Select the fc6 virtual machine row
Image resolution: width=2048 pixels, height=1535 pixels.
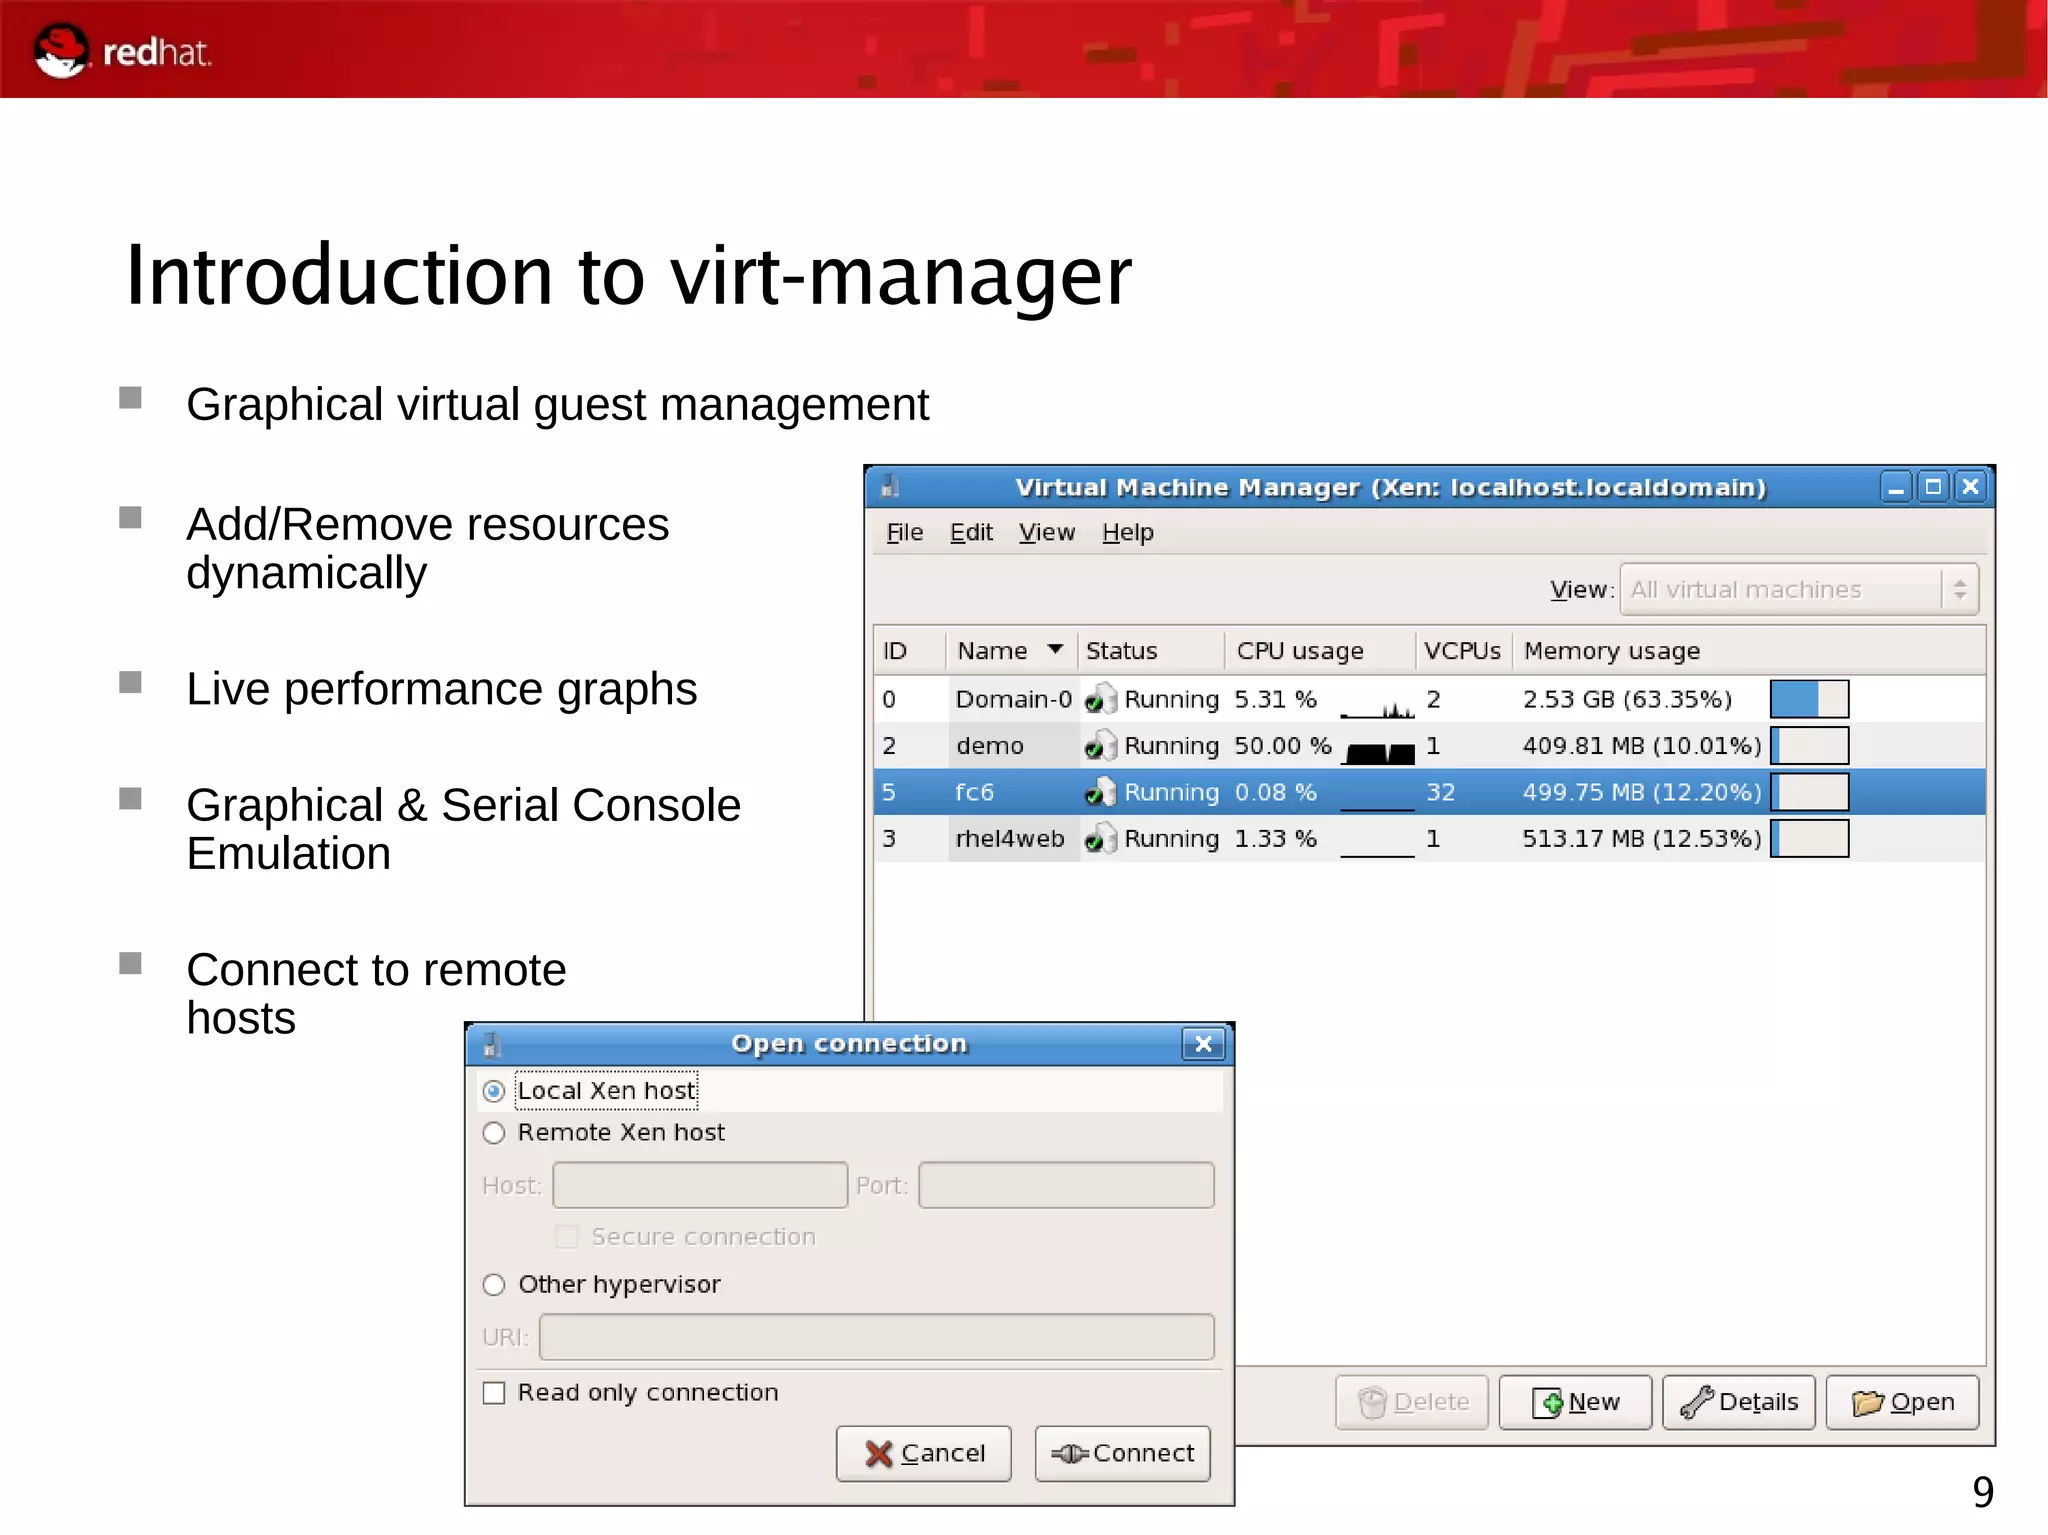click(x=1429, y=792)
